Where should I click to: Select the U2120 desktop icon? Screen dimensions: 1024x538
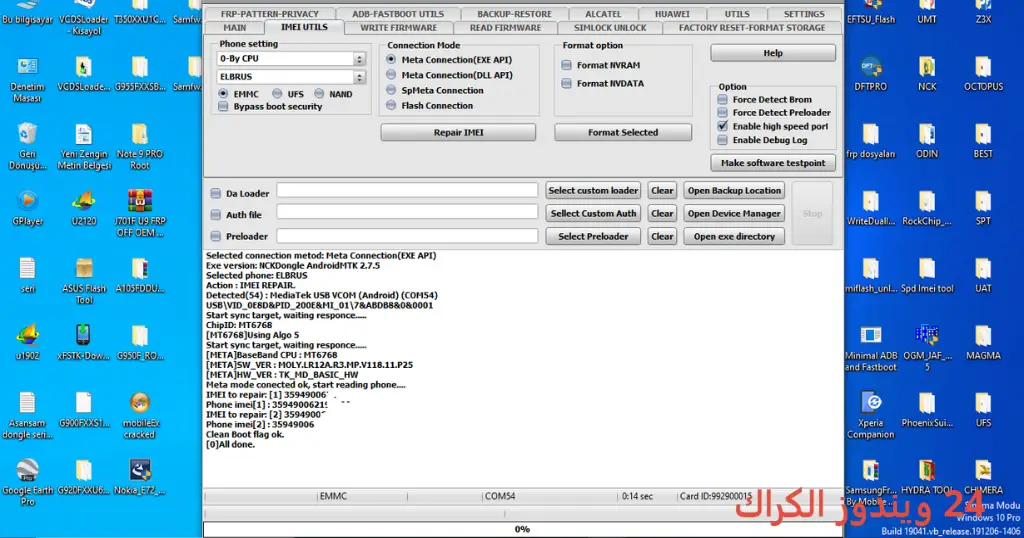(x=84, y=208)
